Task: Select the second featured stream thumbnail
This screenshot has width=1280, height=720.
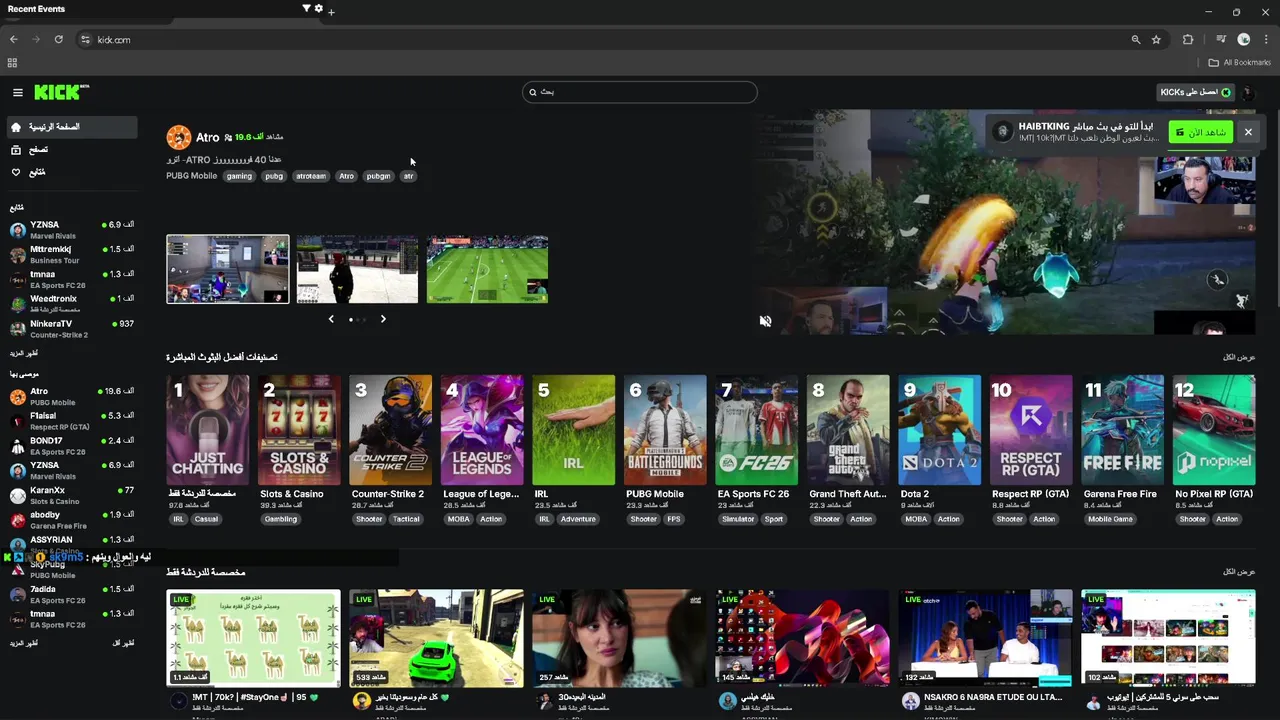Action: (357, 269)
